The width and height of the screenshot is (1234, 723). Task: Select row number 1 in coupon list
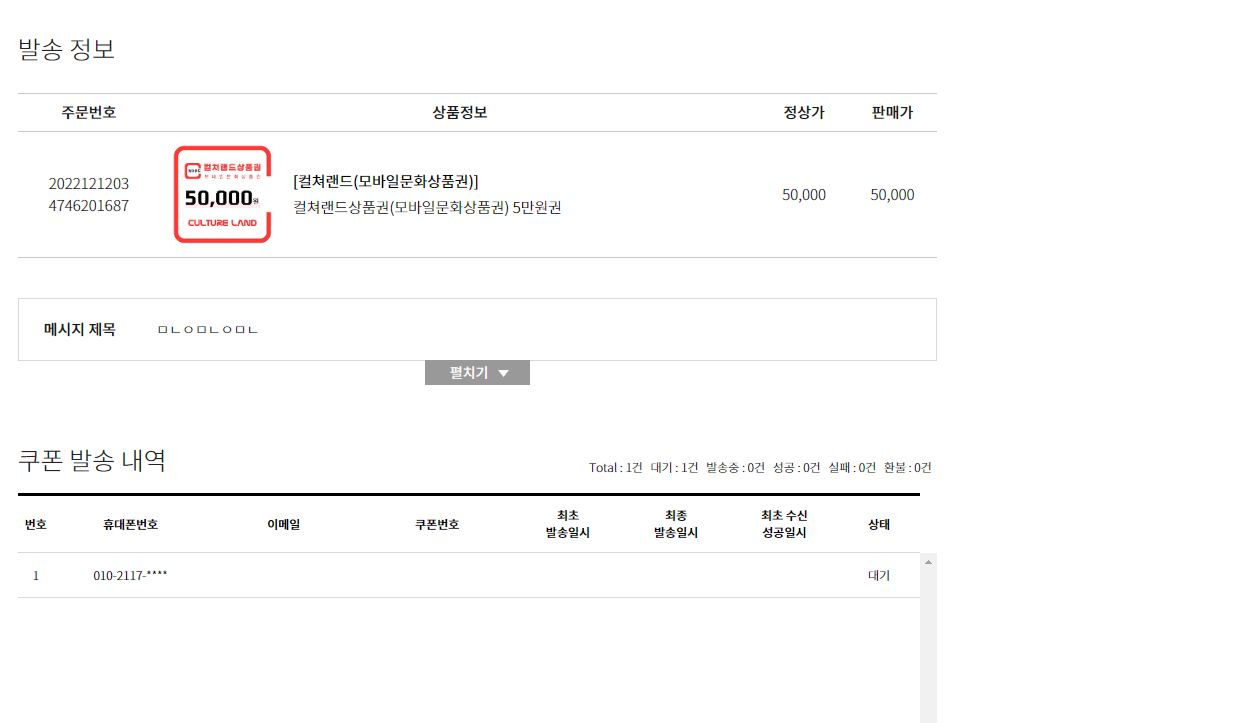(x=36, y=576)
